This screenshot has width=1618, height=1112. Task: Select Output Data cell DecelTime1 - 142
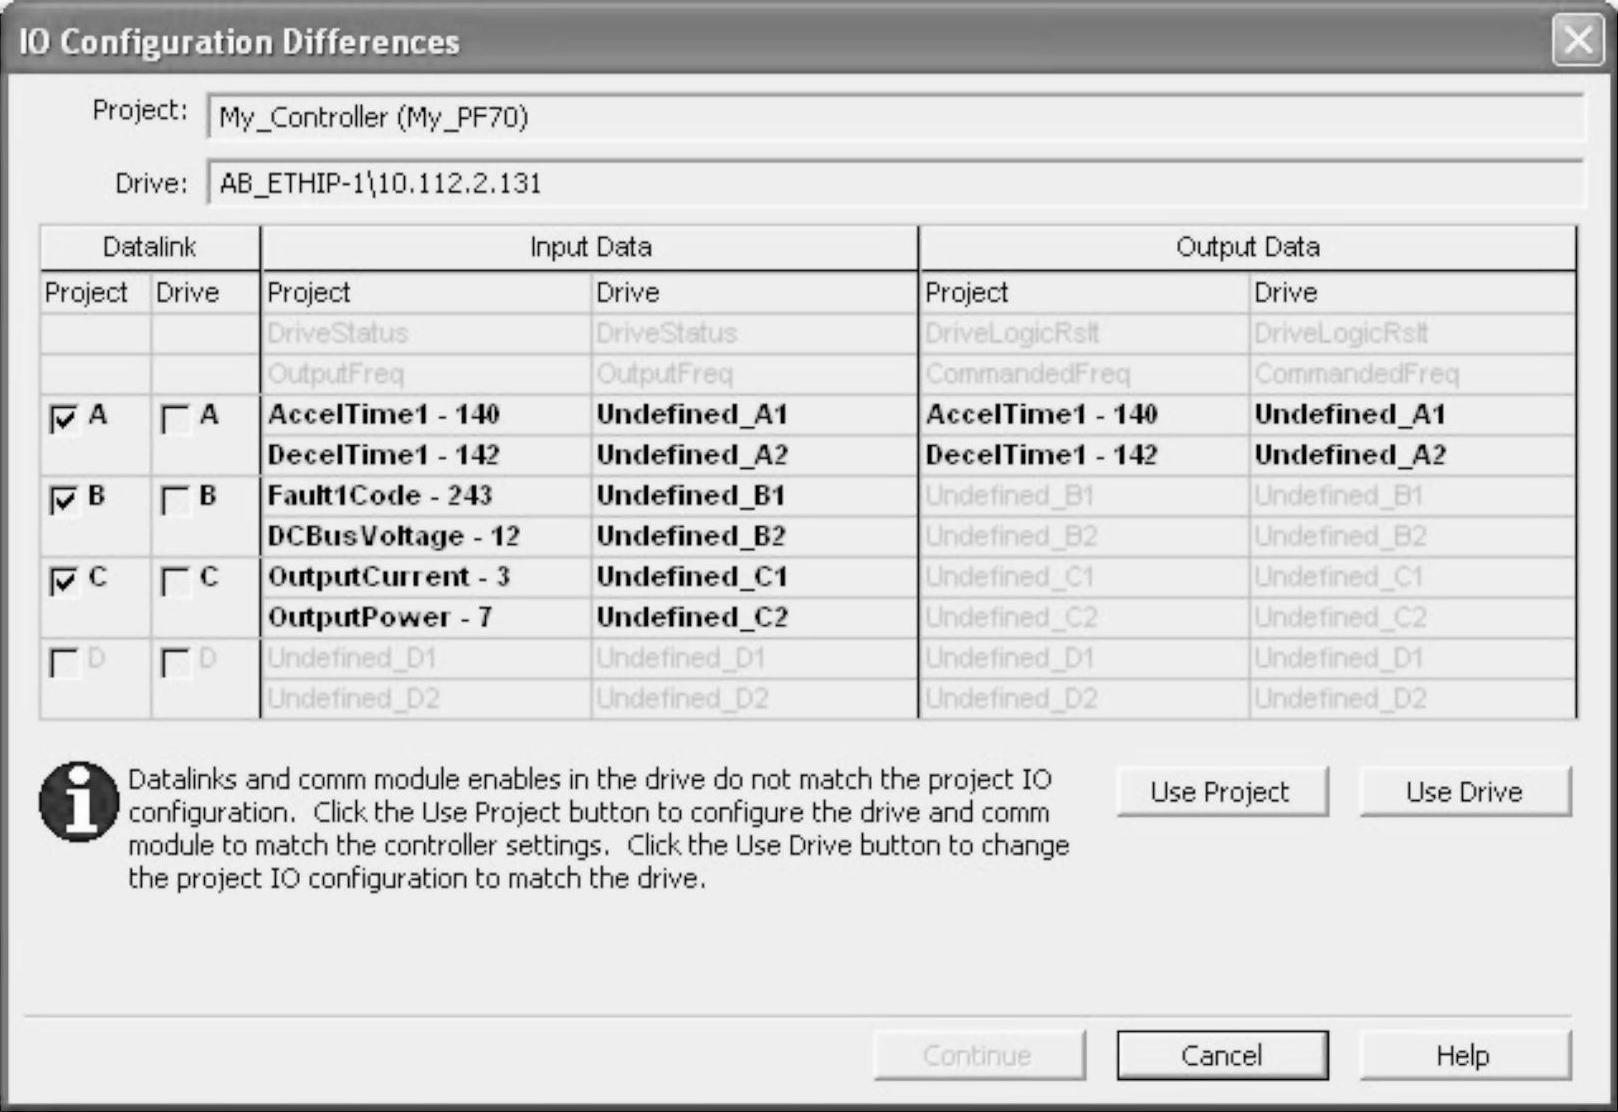[x=1084, y=455]
